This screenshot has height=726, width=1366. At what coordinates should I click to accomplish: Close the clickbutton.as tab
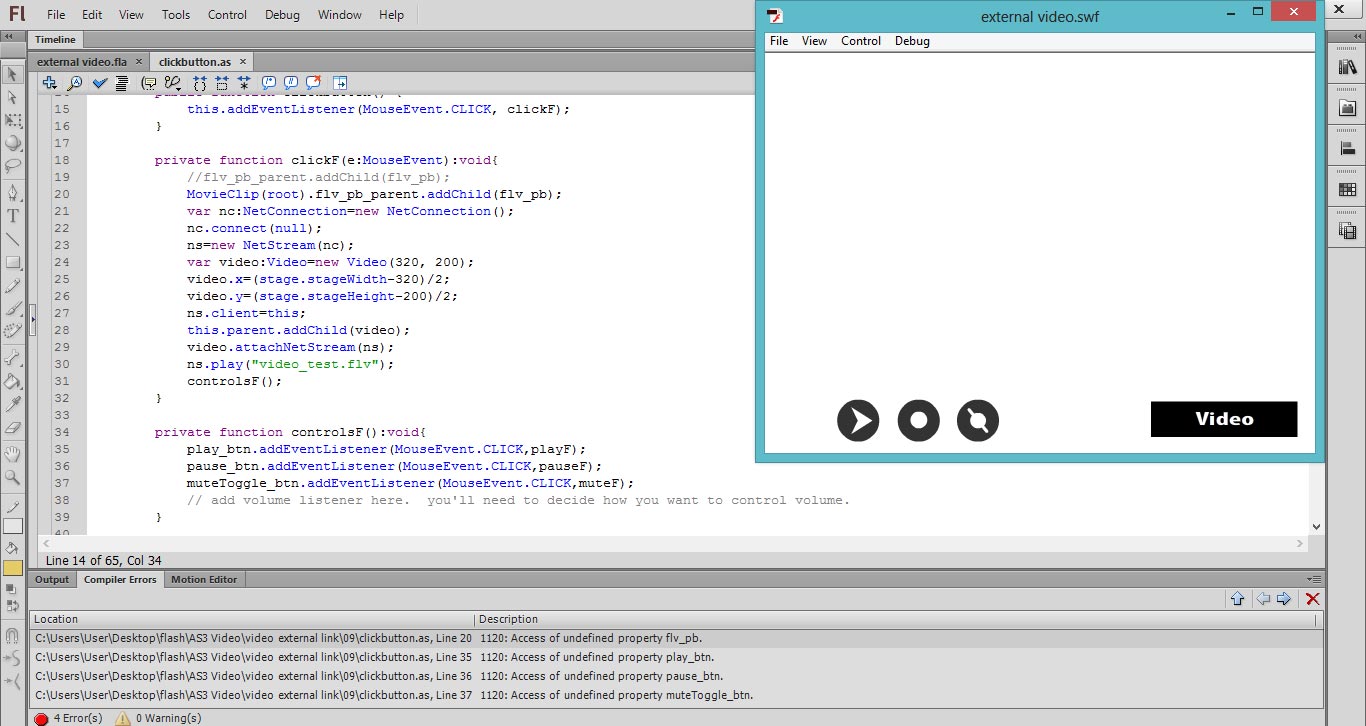(x=242, y=62)
